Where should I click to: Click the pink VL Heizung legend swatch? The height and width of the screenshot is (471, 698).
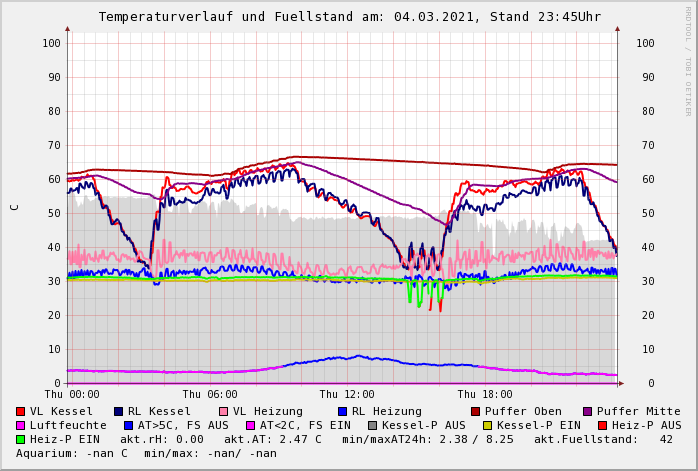(224, 412)
